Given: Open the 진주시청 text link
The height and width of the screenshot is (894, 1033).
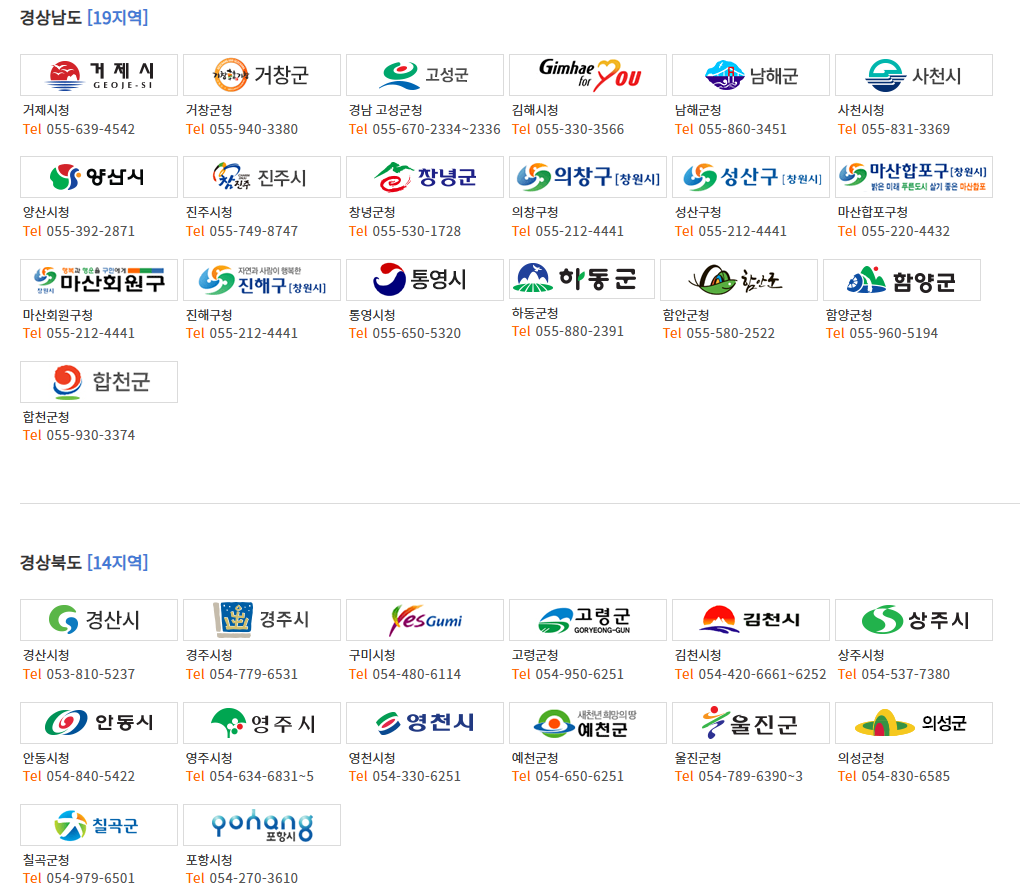Looking at the screenshot, I should coord(209,212).
